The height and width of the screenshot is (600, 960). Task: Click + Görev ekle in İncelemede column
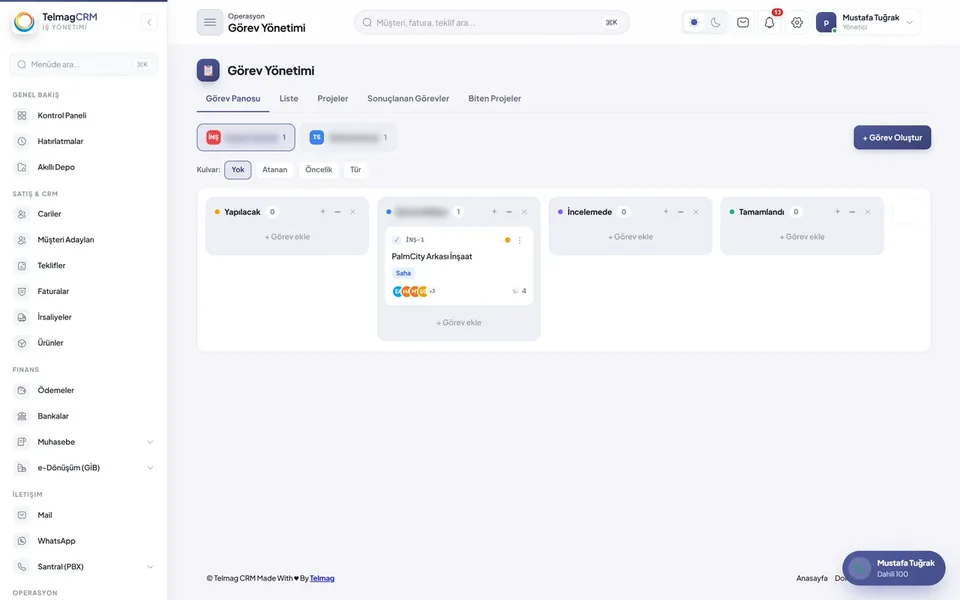coord(630,237)
